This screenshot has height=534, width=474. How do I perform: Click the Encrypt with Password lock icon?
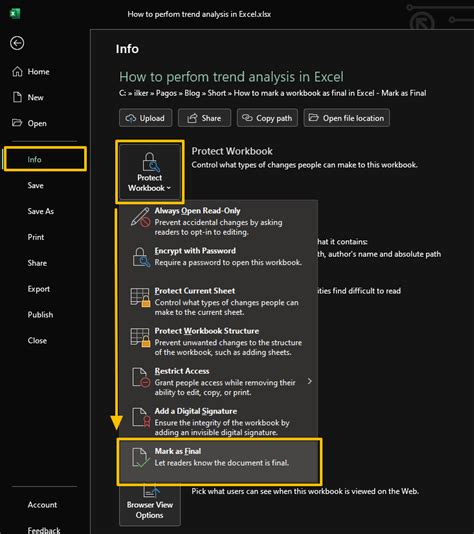(x=141, y=257)
